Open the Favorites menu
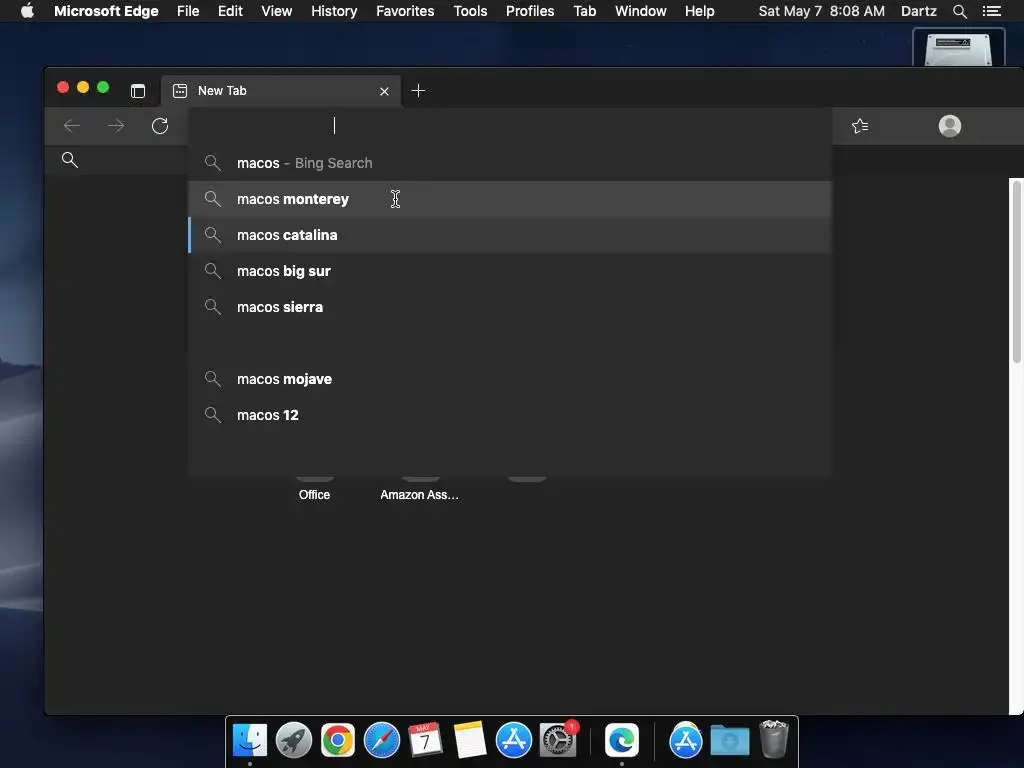The width and height of the screenshot is (1024, 768). click(405, 11)
